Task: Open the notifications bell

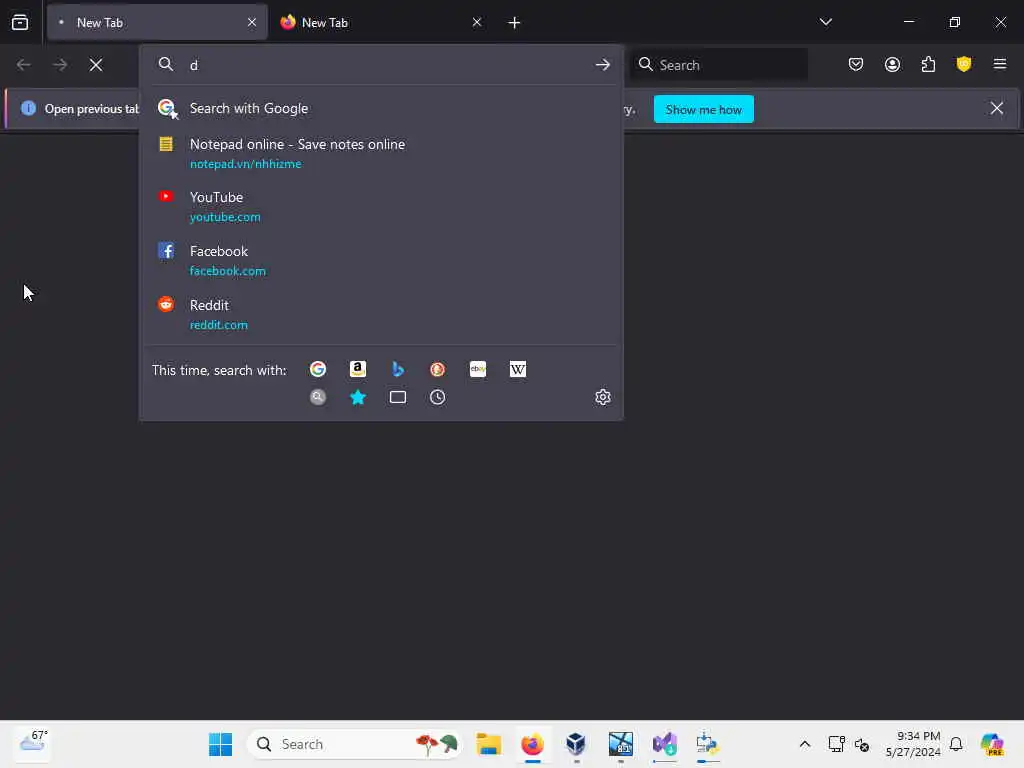Action: (956, 744)
